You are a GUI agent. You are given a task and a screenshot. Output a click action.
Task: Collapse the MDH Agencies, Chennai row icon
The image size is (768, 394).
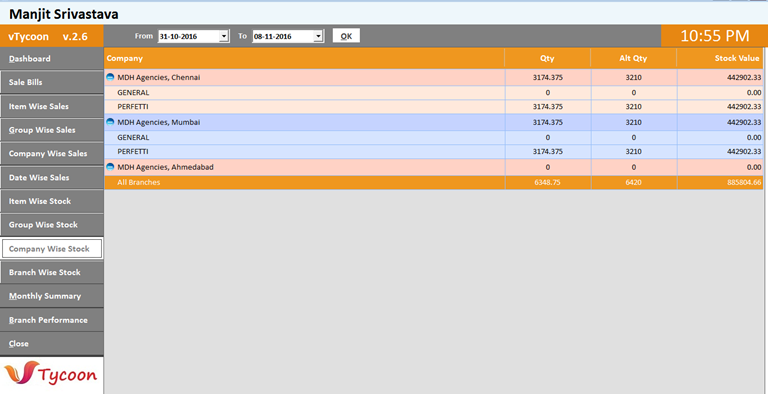pos(110,77)
